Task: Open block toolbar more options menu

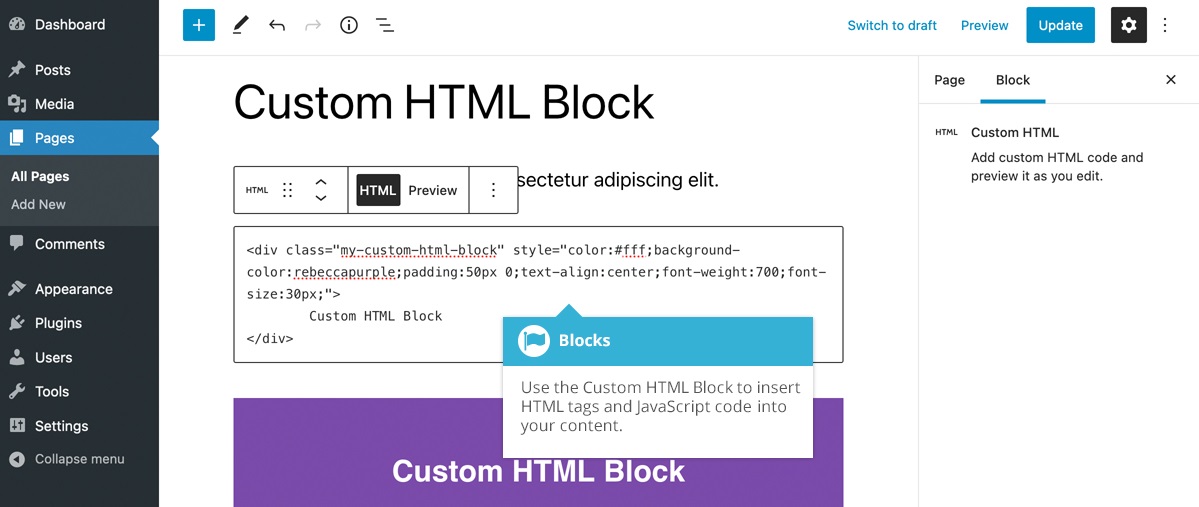Action: pos(493,190)
